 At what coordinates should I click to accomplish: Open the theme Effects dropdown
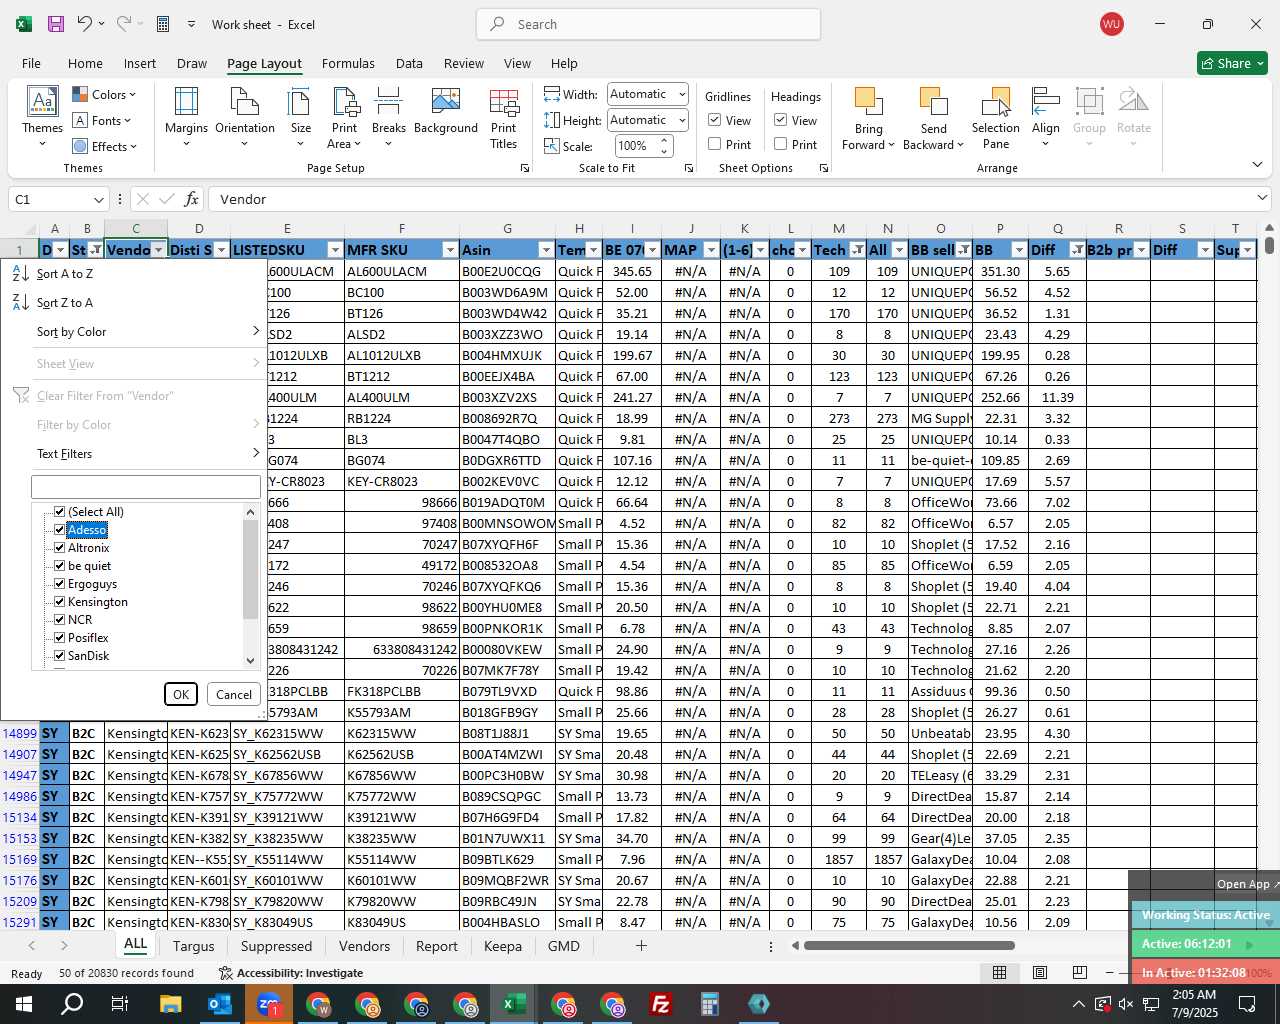point(104,147)
